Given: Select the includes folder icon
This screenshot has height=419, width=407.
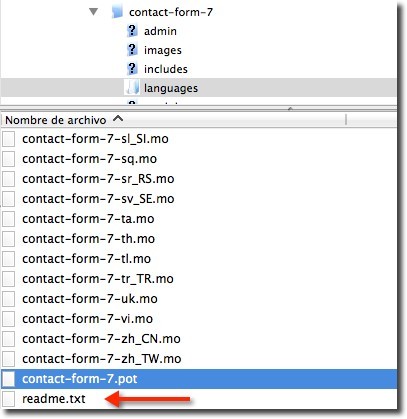Looking at the screenshot, I should point(132,69).
